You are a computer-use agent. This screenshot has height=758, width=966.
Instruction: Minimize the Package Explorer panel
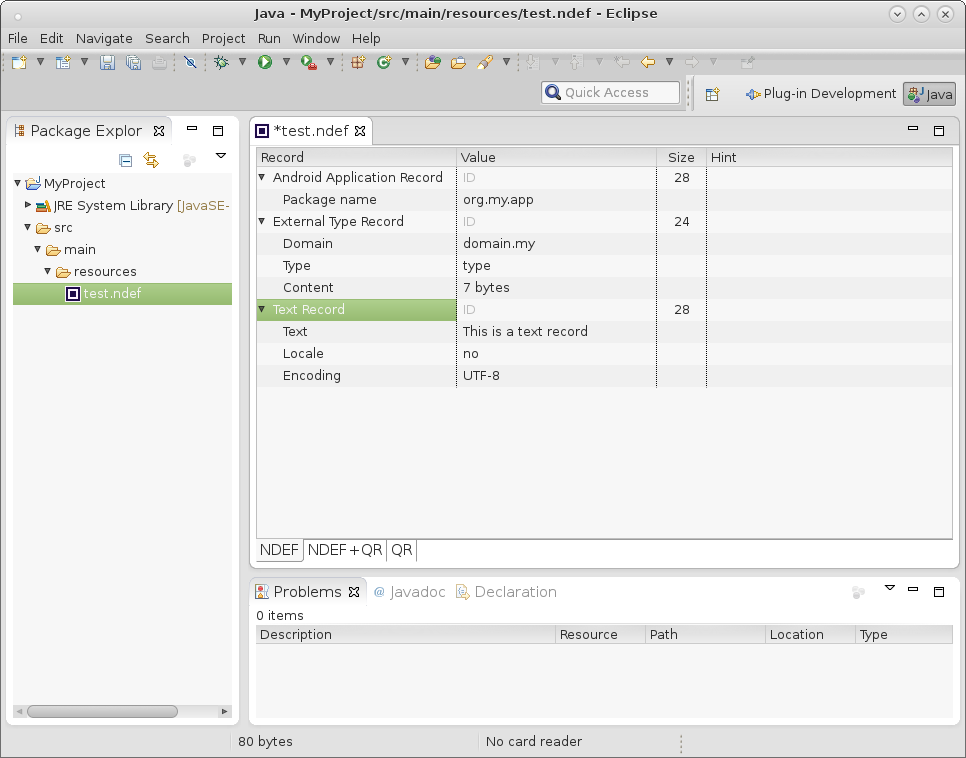pos(192,129)
